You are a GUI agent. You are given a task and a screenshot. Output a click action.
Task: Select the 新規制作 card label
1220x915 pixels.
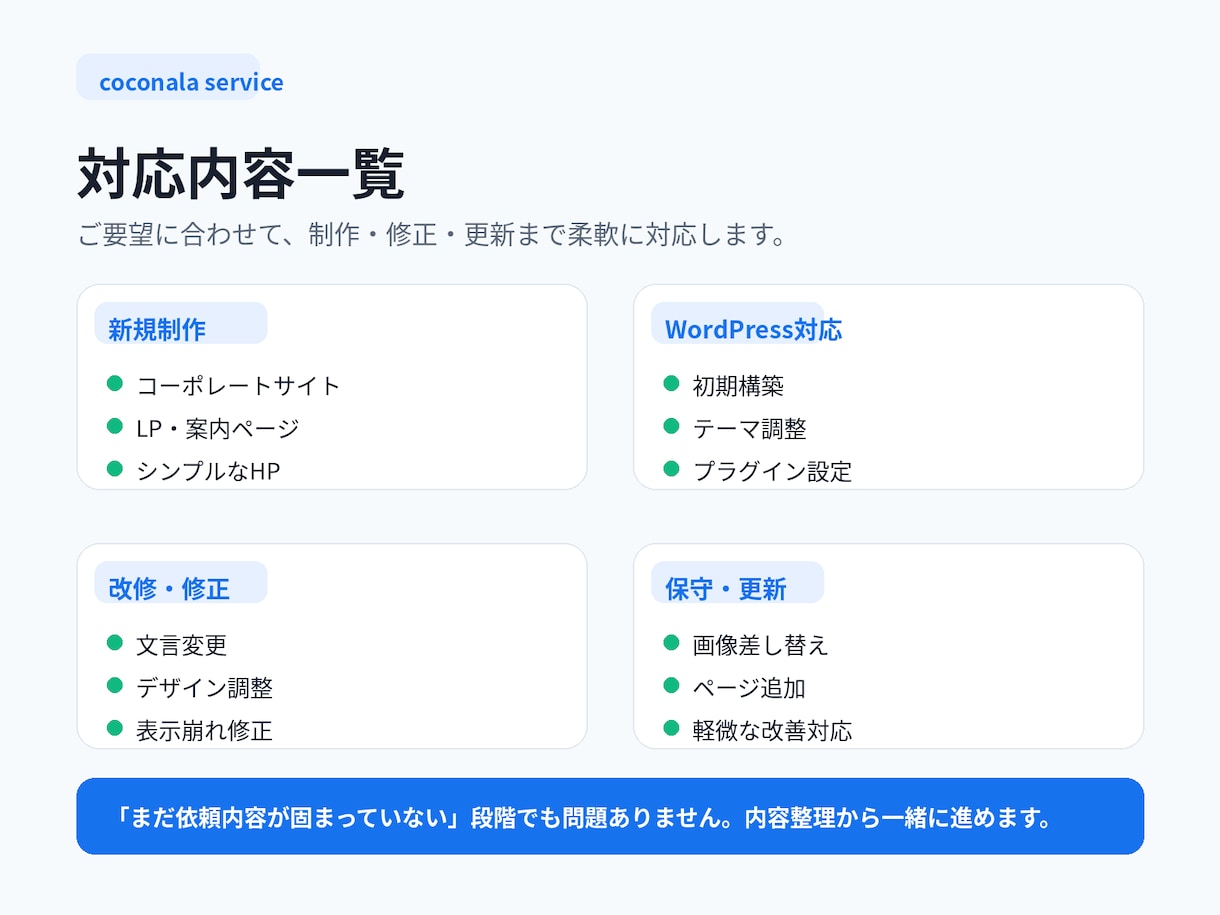coord(181,323)
